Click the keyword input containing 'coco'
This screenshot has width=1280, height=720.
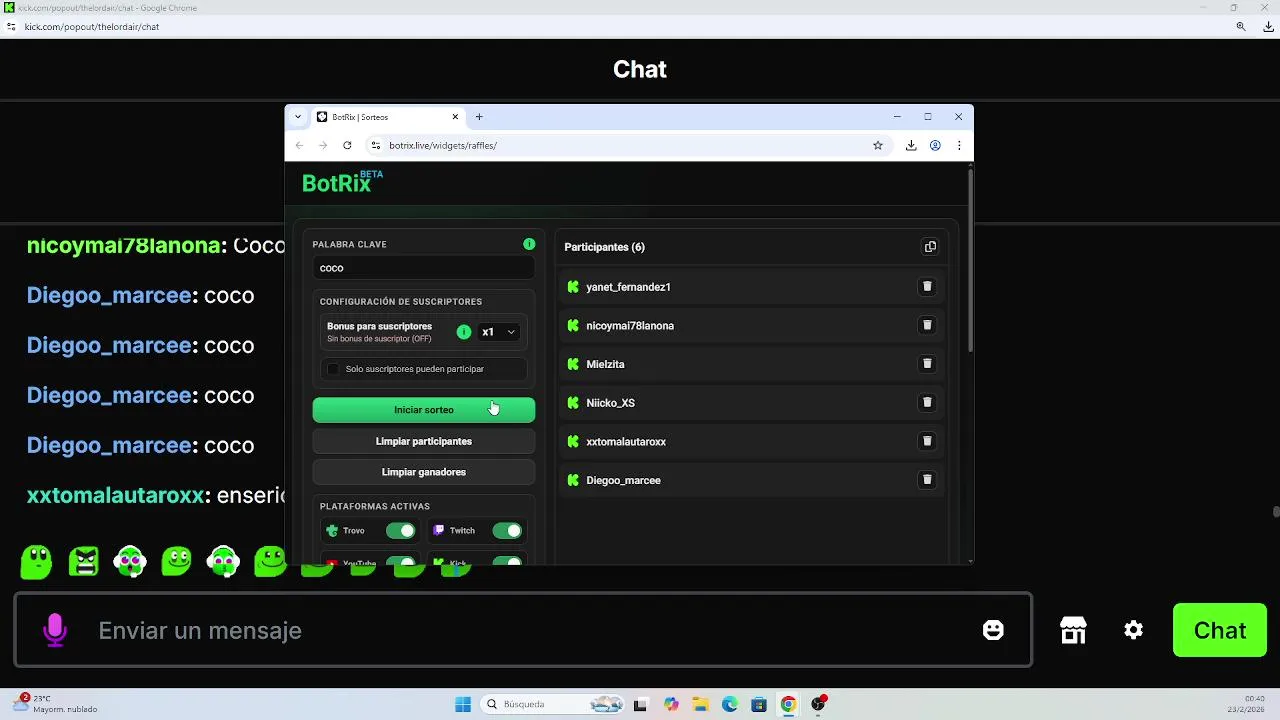[x=424, y=268]
